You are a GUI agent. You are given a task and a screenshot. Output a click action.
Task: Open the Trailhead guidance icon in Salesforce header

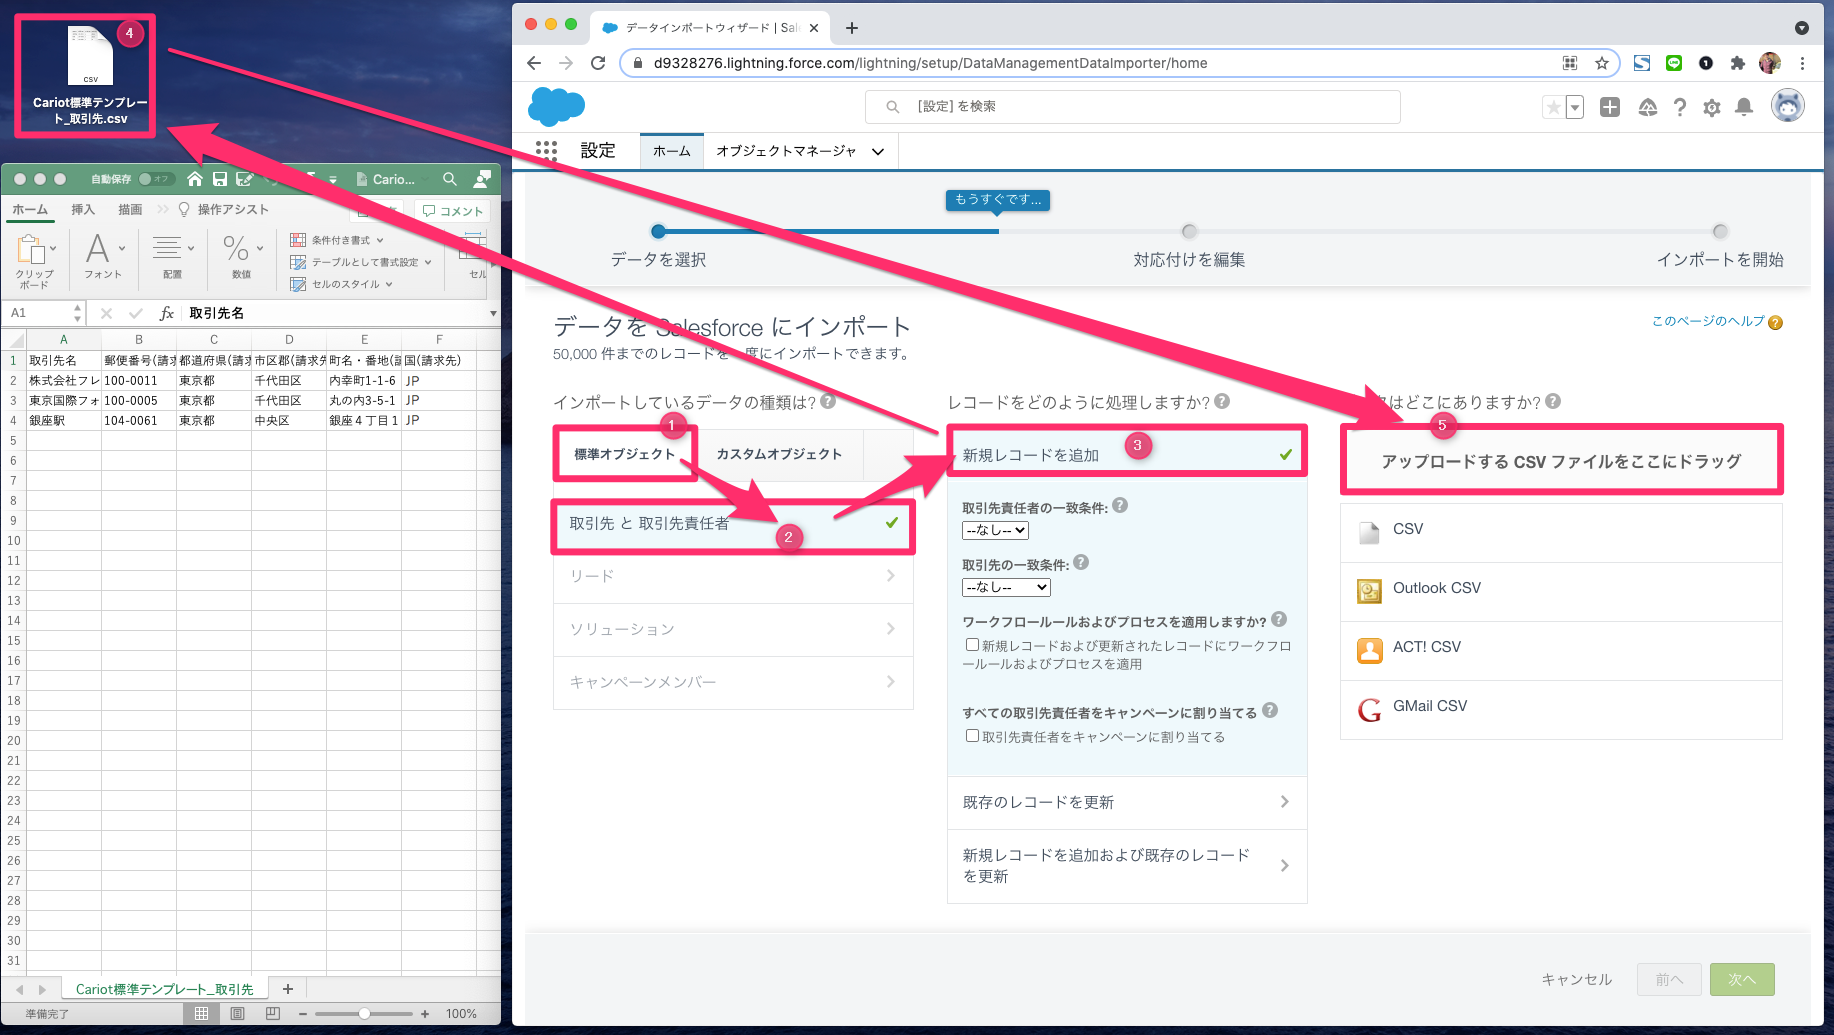click(1648, 107)
